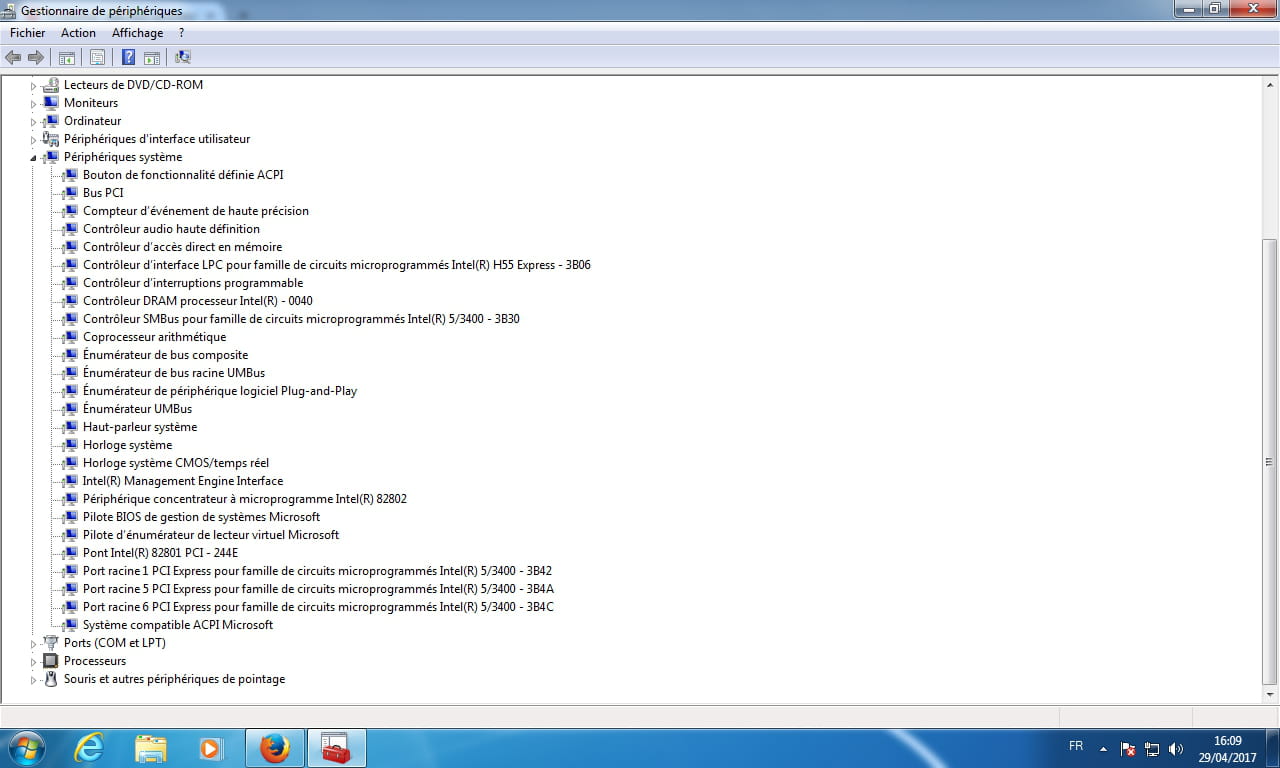Launch Internet Explorer from the taskbar
1280x768 pixels.
pyautogui.click(x=90, y=748)
